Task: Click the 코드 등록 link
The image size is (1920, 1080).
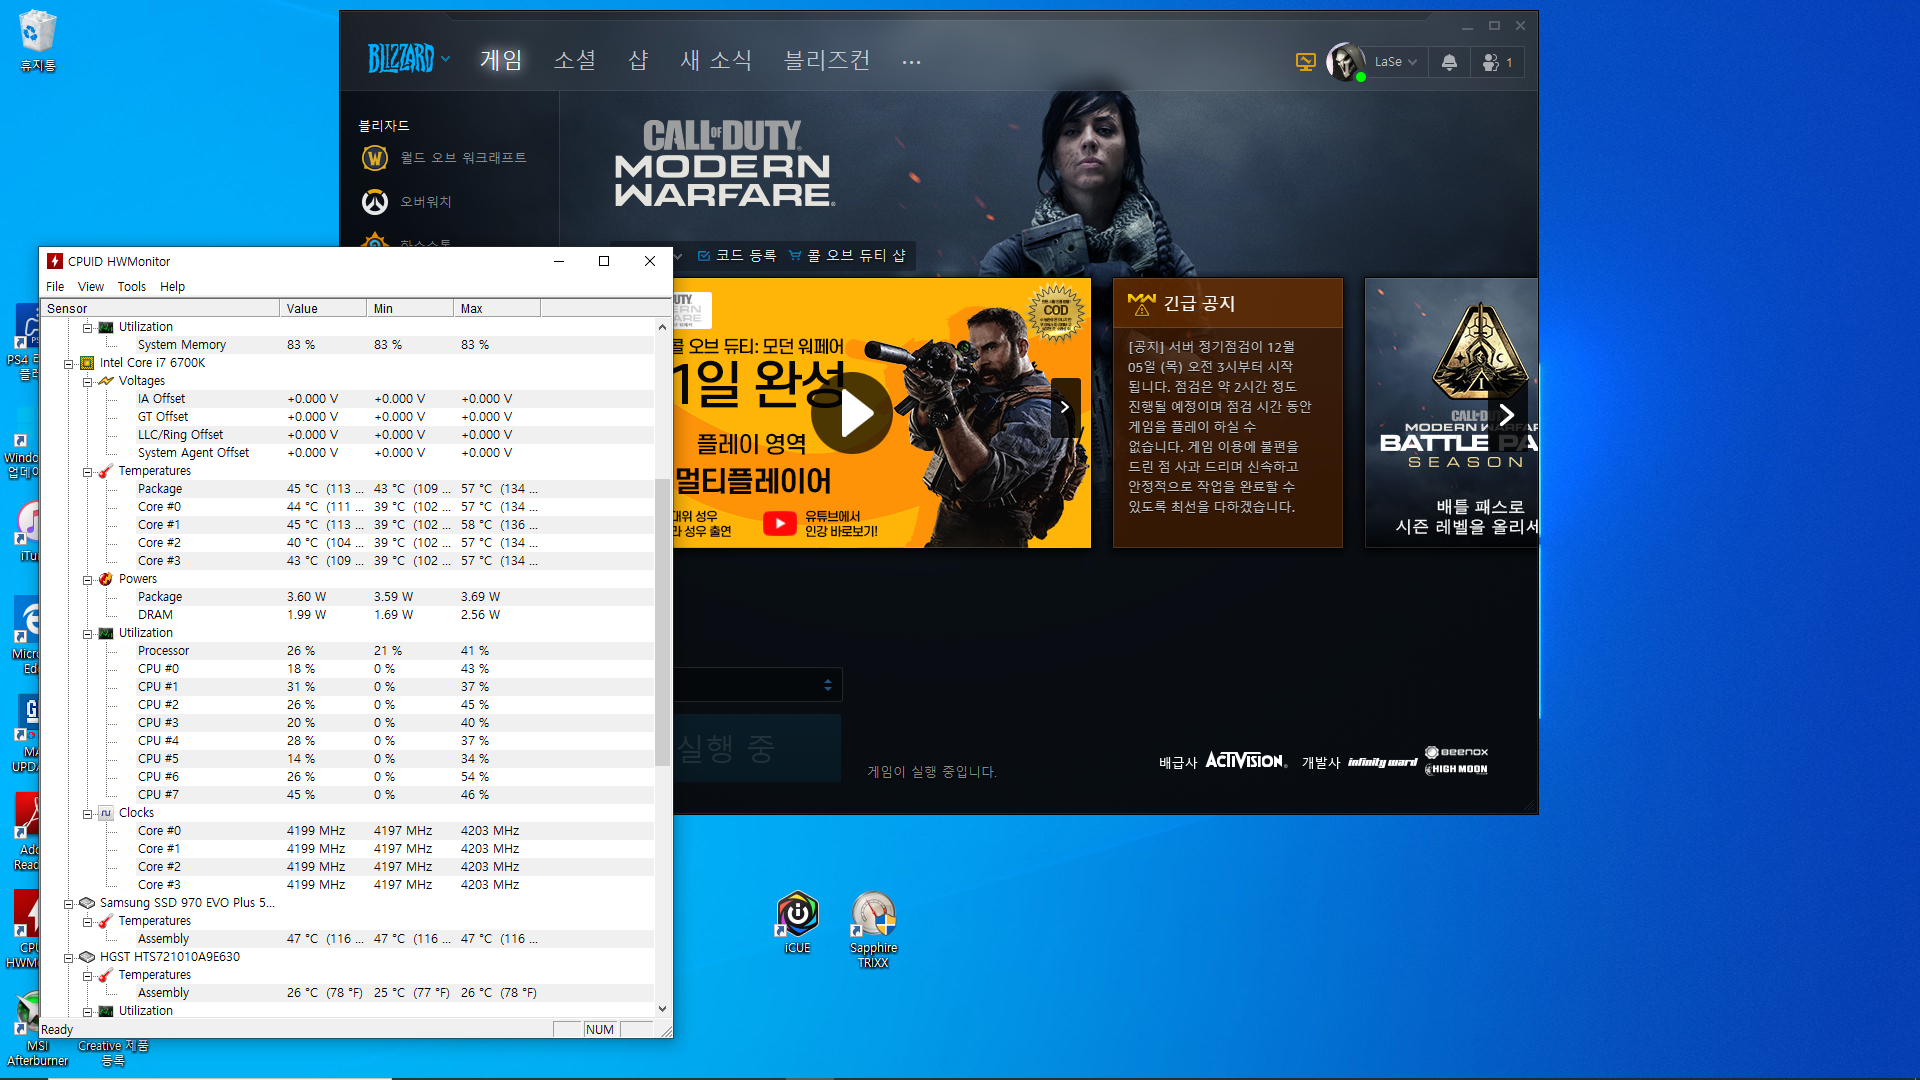Action: pos(738,256)
